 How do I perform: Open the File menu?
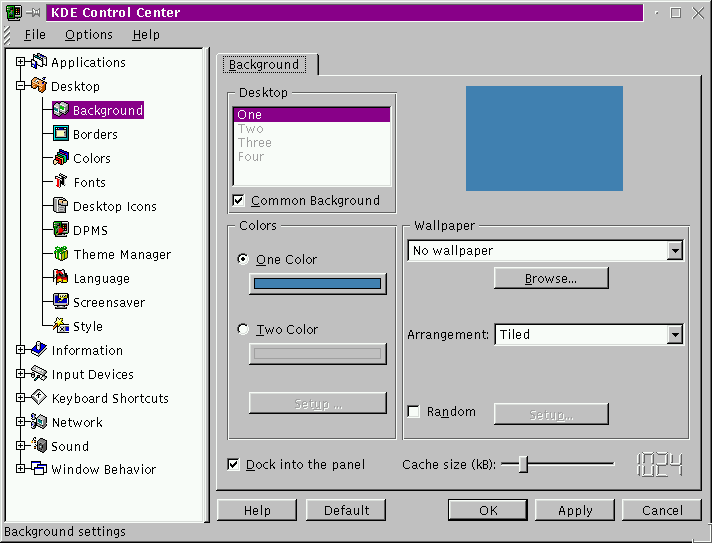[x=35, y=34]
